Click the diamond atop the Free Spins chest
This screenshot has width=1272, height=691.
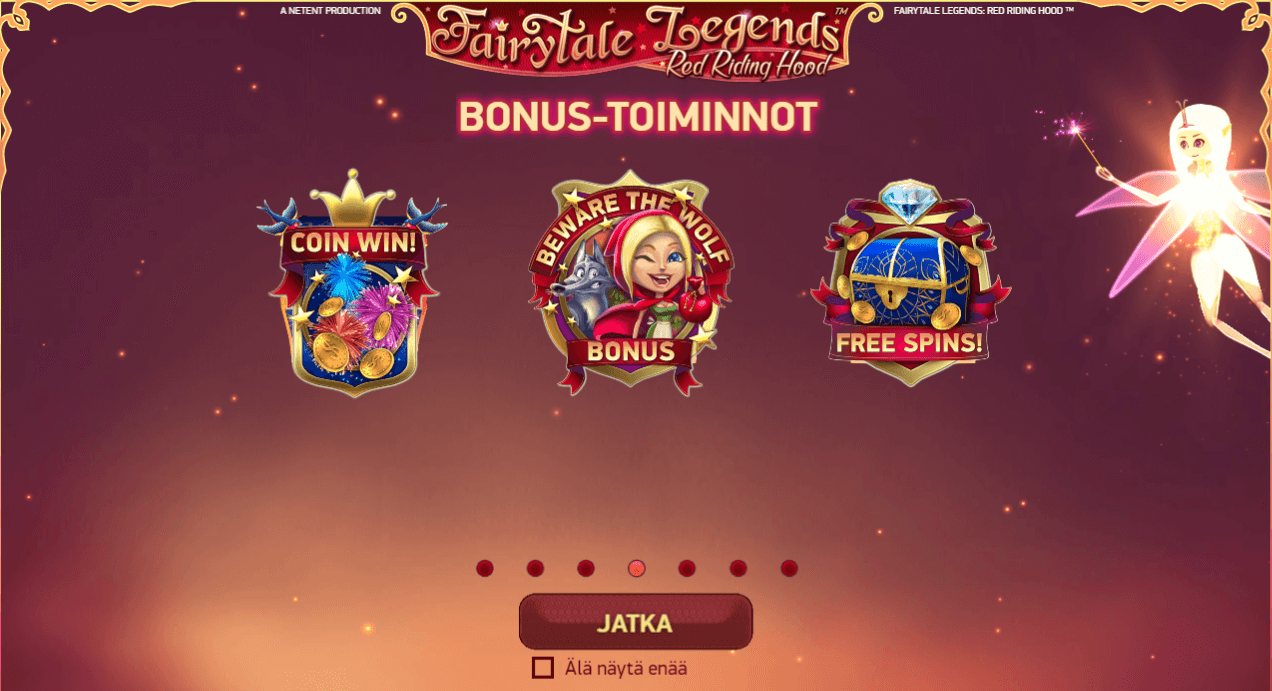910,201
